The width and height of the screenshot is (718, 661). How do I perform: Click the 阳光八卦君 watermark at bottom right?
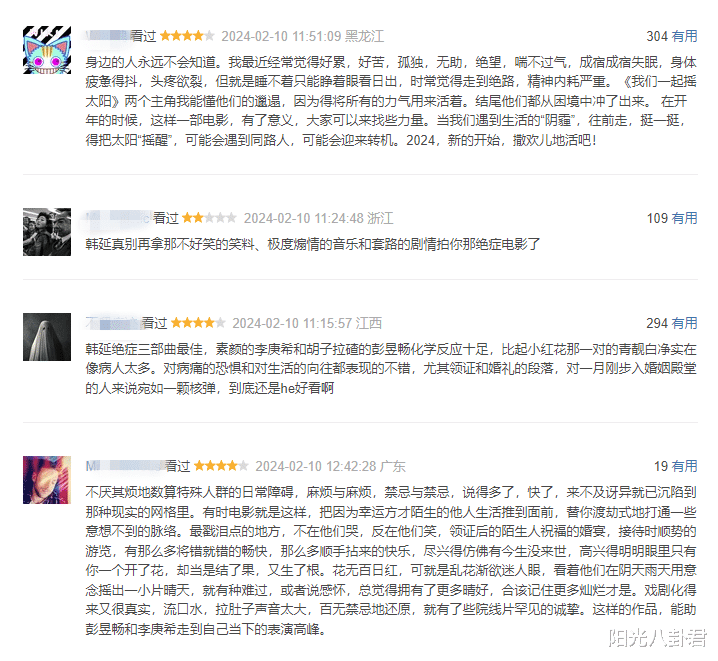click(x=657, y=638)
